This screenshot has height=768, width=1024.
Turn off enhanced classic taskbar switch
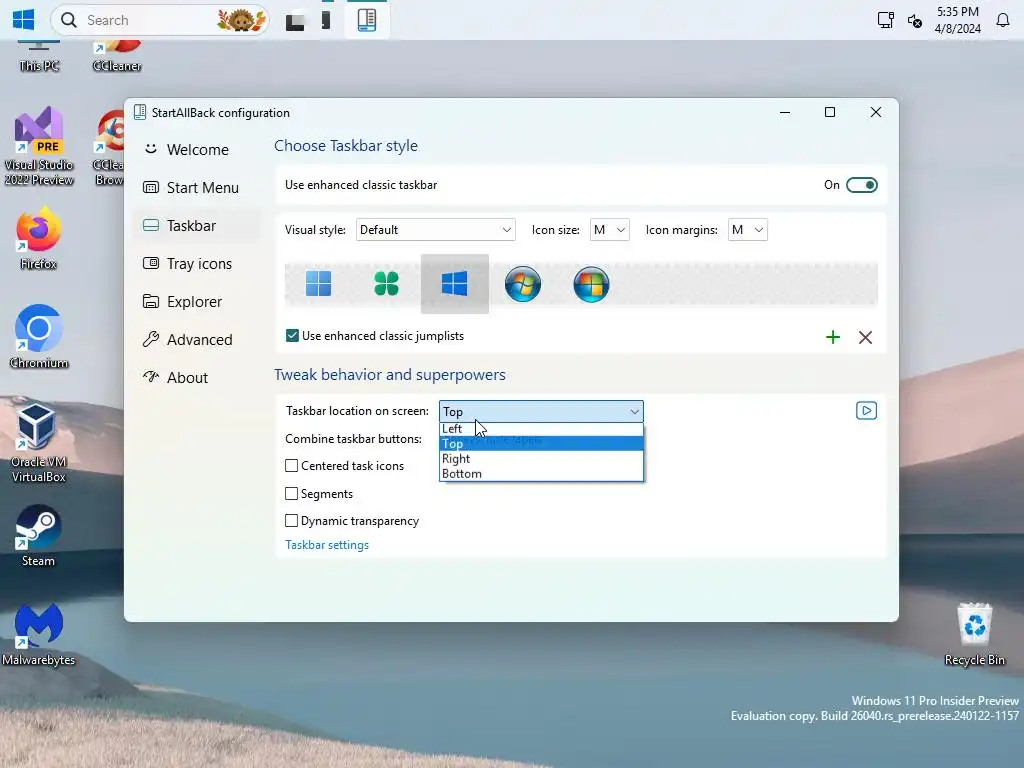tap(861, 185)
